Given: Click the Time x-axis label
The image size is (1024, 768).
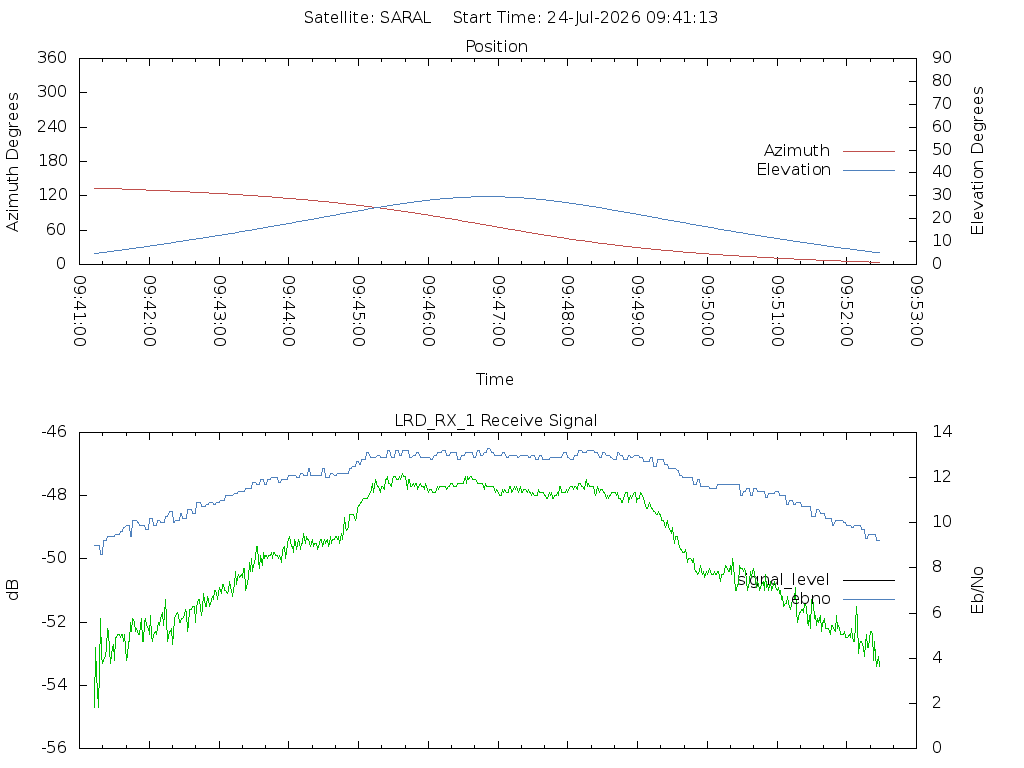Looking at the screenshot, I should [494, 379].
